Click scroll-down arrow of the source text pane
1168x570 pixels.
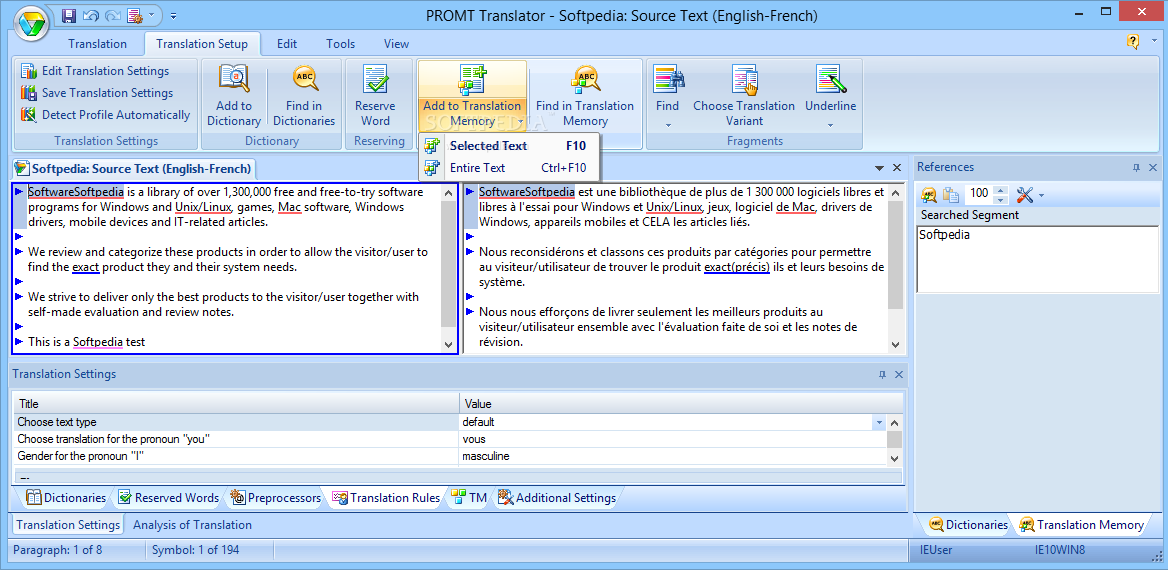click(x=448, y=343)
